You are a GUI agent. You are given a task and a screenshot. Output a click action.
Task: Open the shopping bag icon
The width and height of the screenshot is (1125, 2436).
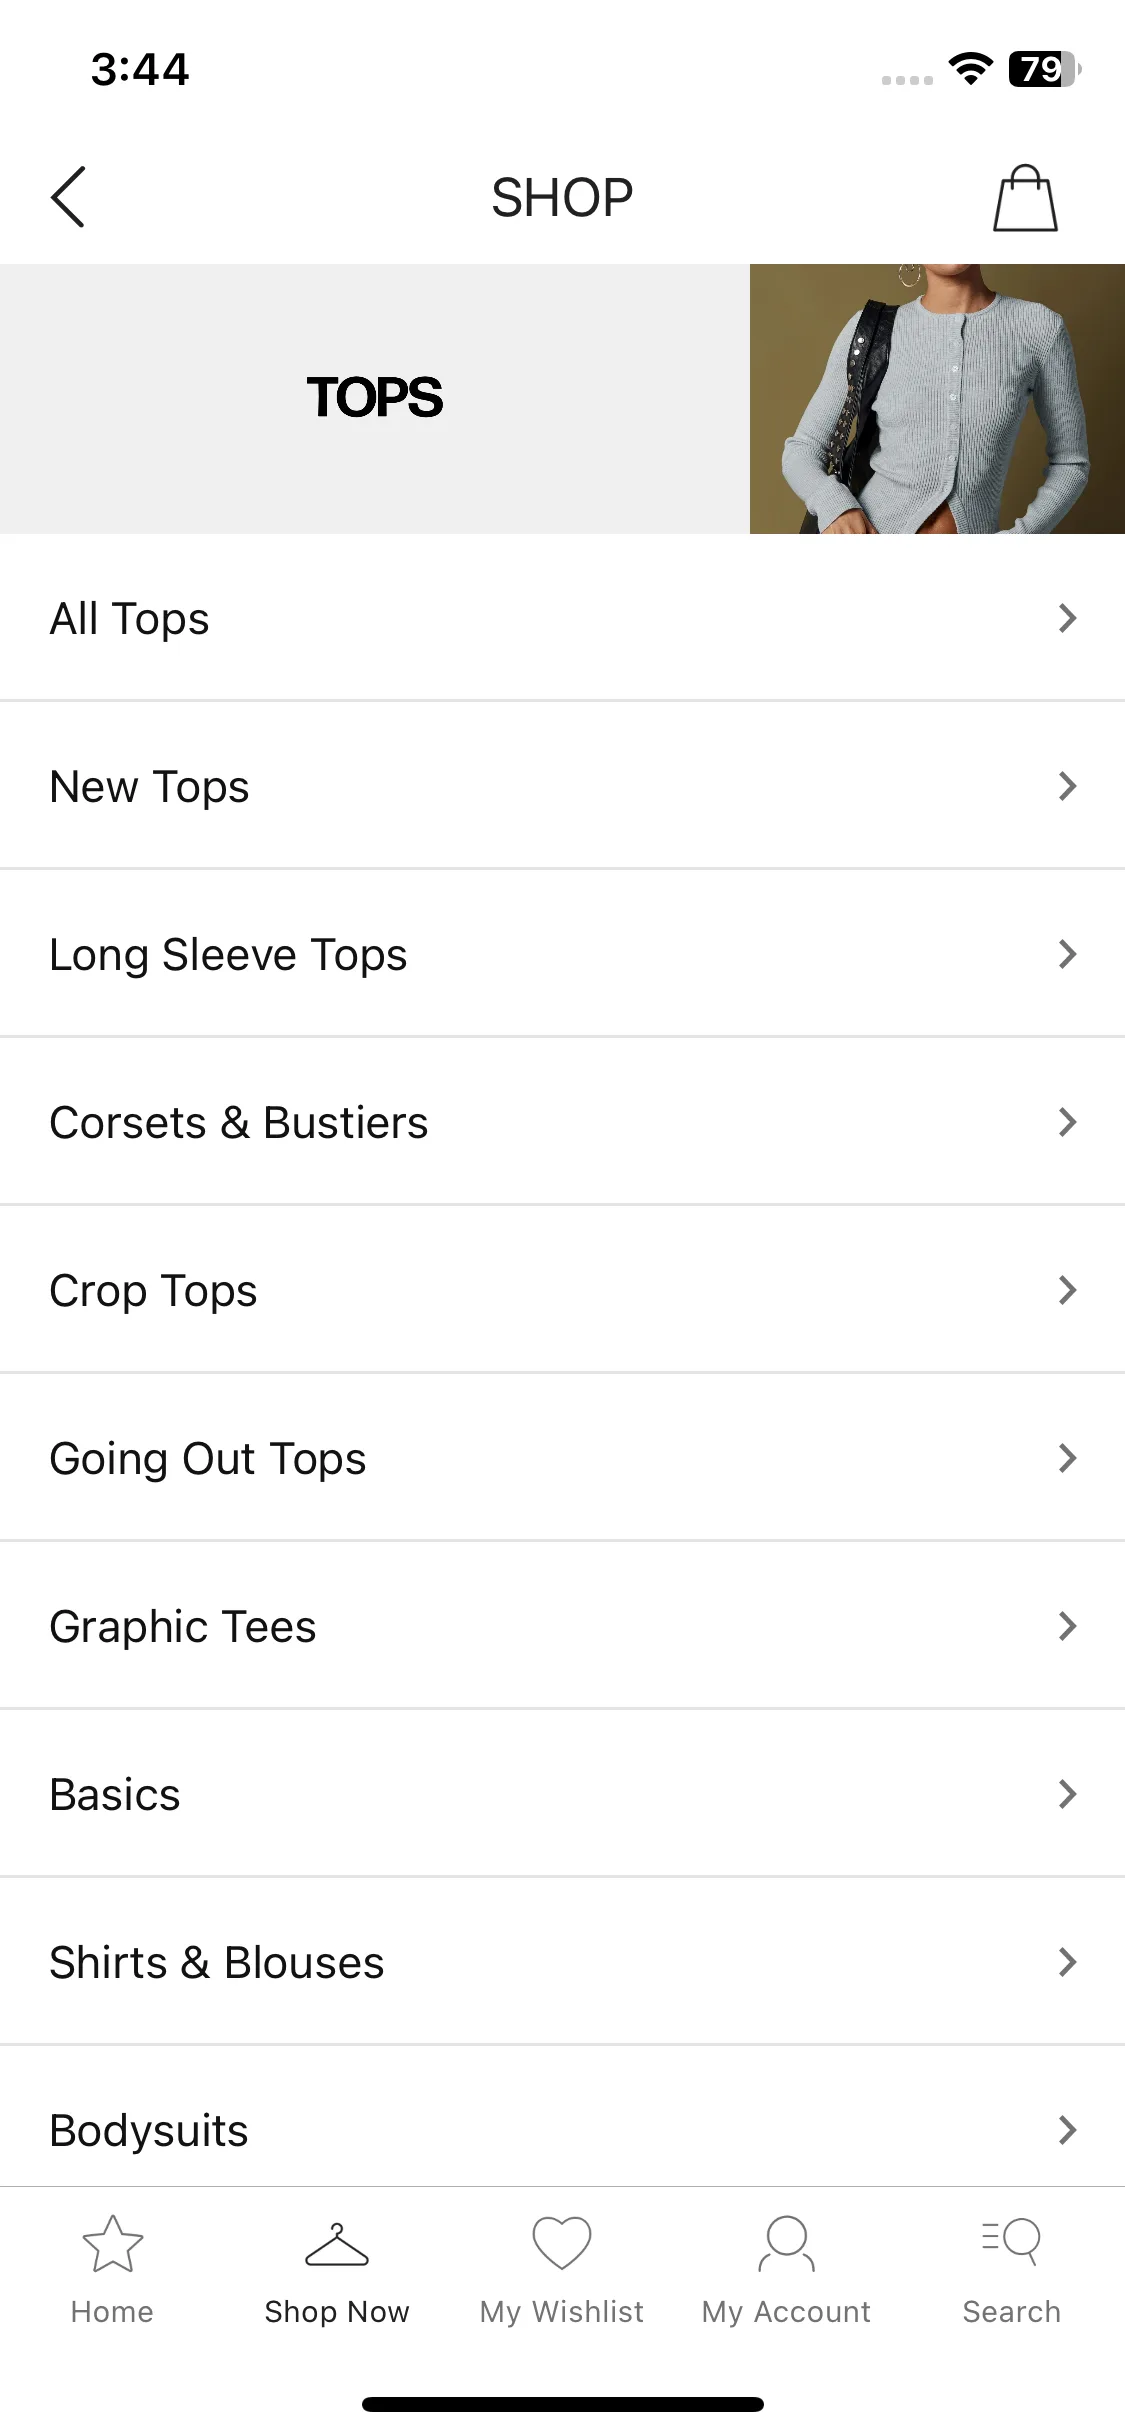pyautogui.click(x=1025, y=198)
